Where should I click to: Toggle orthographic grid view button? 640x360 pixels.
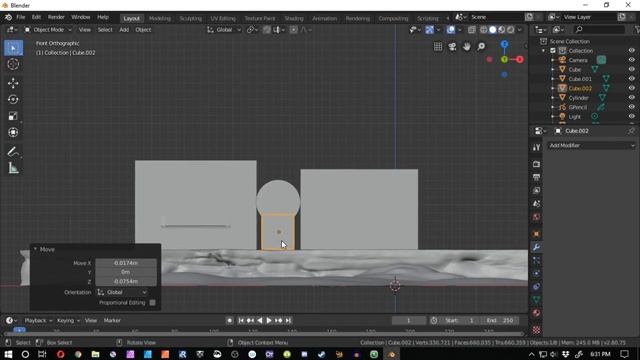tap(438, 47)
